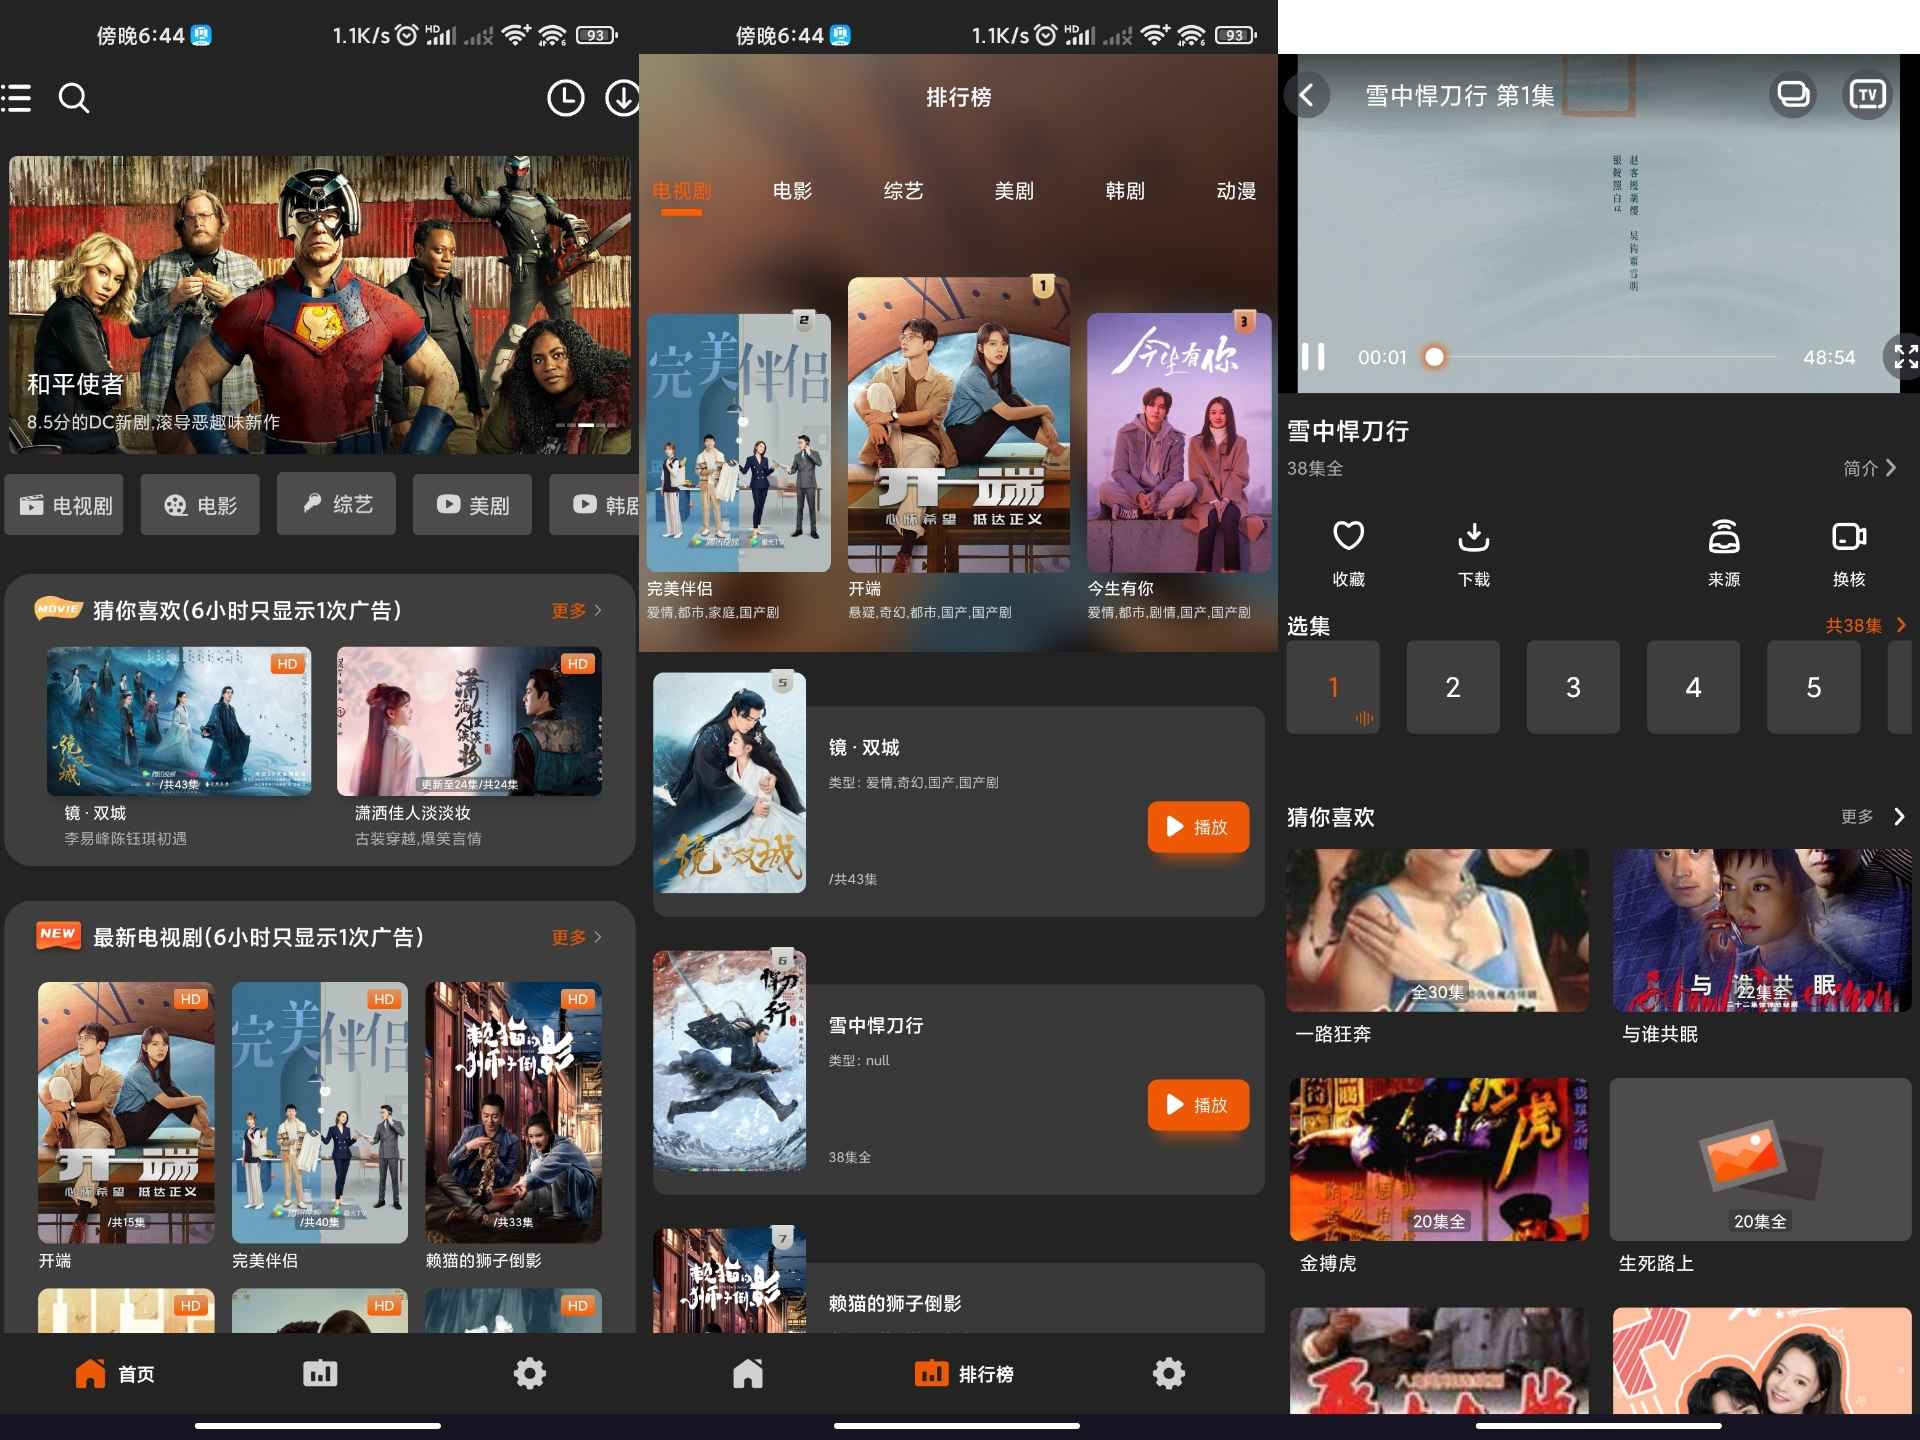Open cast screen icon in the player
Viewport: 1920px width, 1440px height.
click(x=1795, y=95)
